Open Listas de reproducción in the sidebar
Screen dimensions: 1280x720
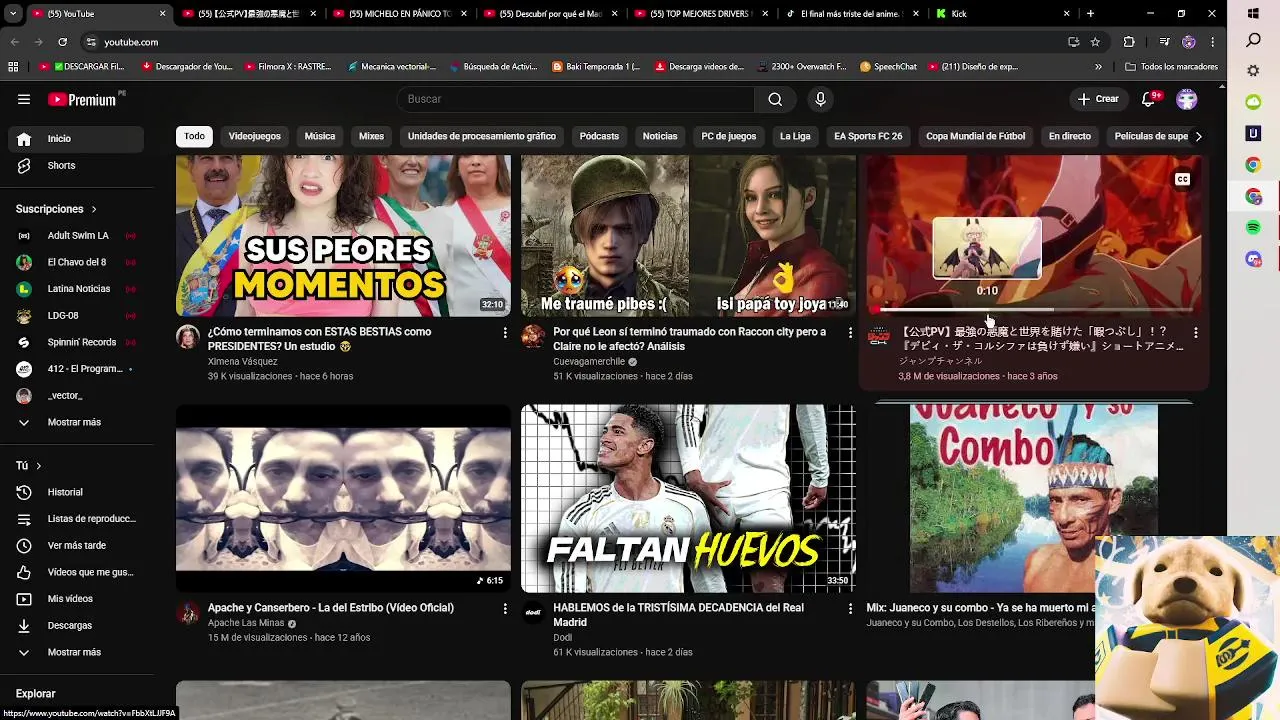tap(76, 519)
